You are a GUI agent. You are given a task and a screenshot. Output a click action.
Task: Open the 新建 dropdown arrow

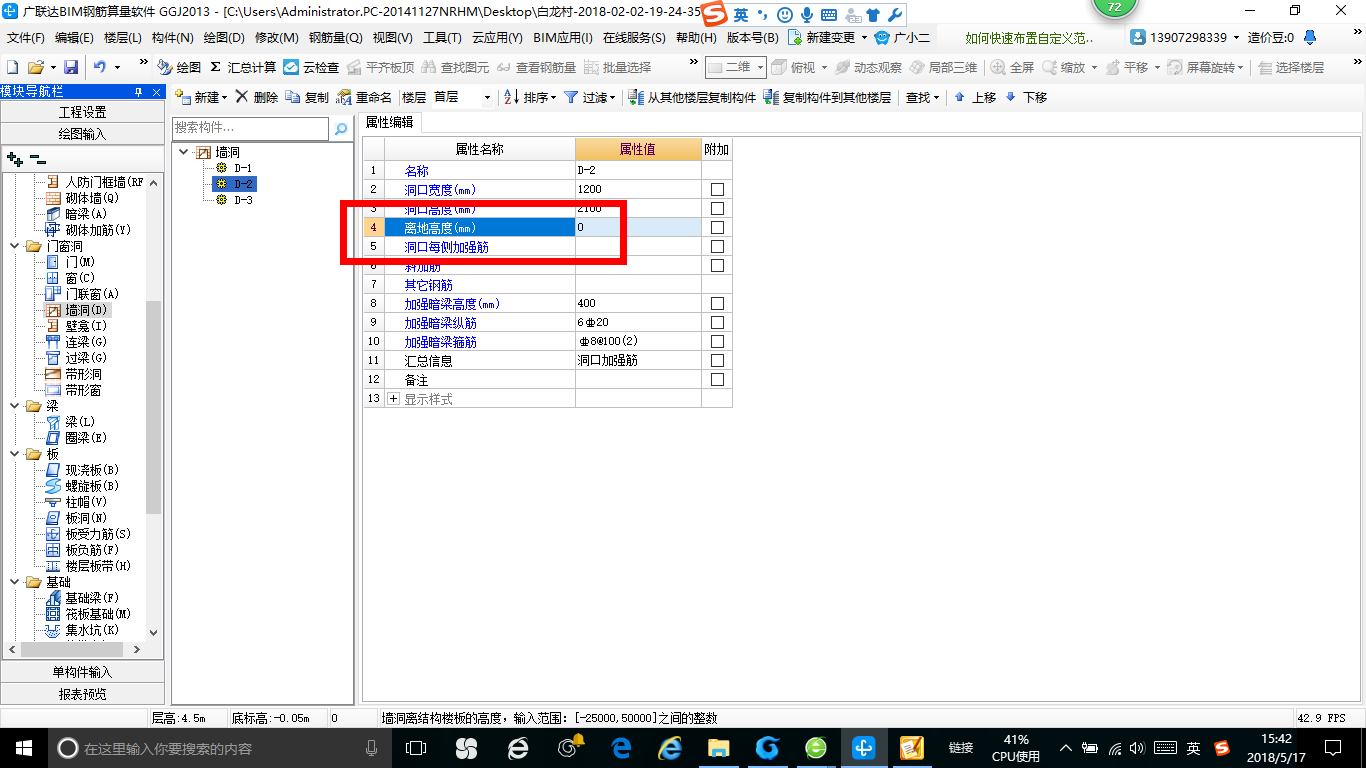225,98
